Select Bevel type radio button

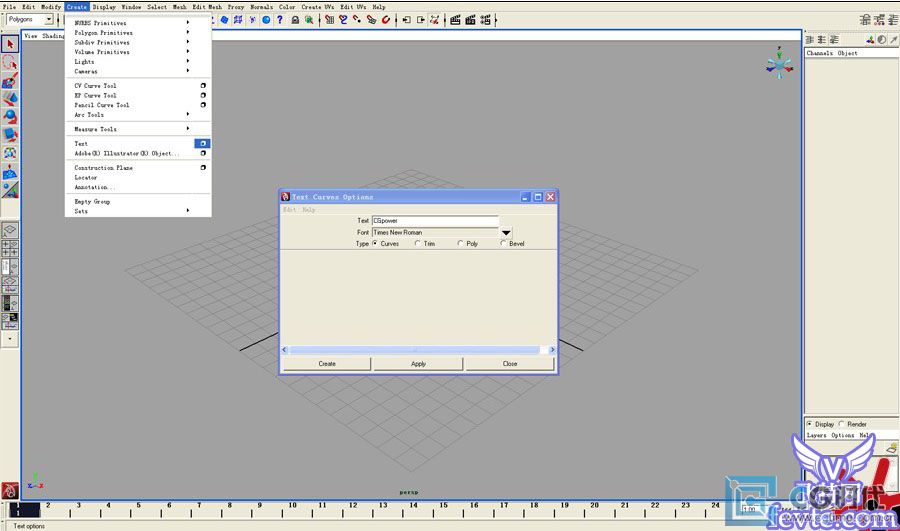(503, 243)
